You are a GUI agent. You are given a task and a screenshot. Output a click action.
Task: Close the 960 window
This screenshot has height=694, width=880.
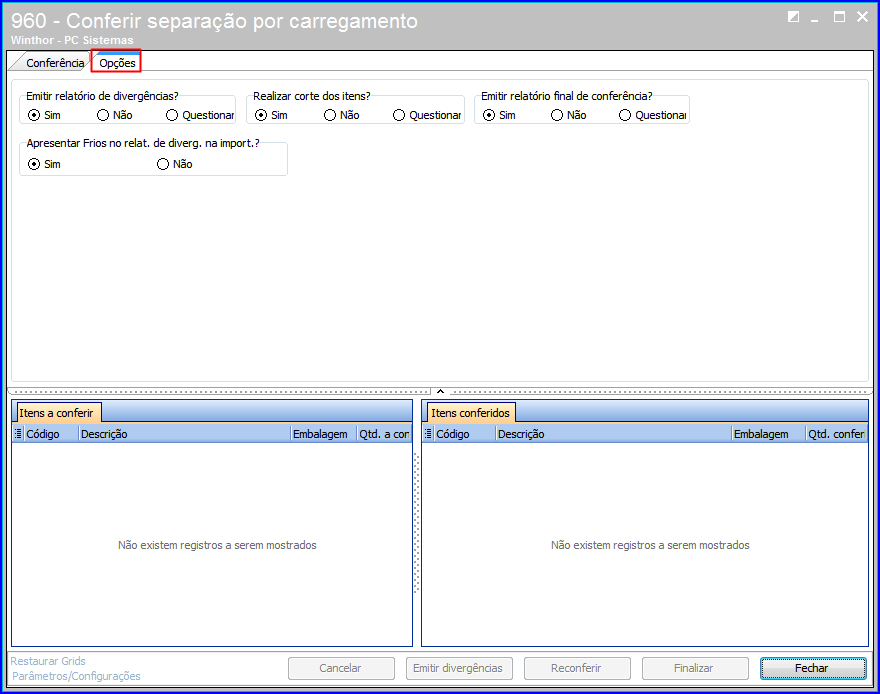[x=863, y=17]
